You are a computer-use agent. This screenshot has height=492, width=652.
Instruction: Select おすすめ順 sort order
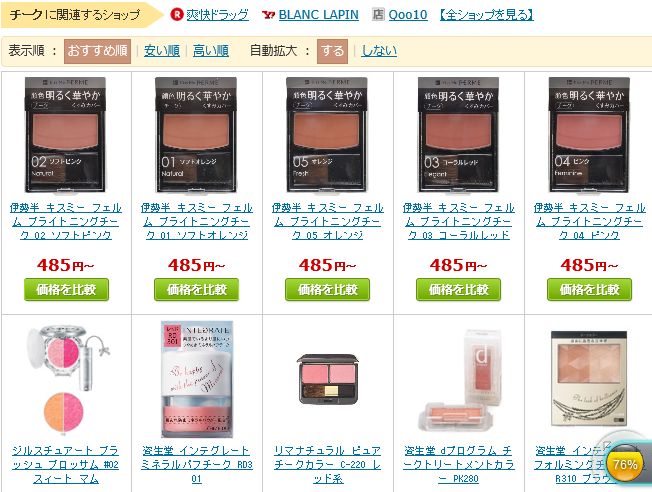pos(97,51)
